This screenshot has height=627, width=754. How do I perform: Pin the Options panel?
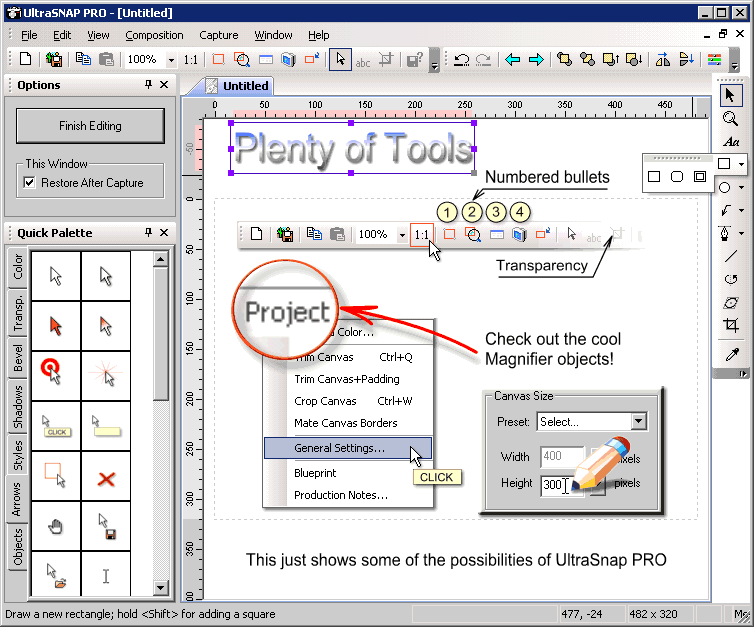click(149, 85)
